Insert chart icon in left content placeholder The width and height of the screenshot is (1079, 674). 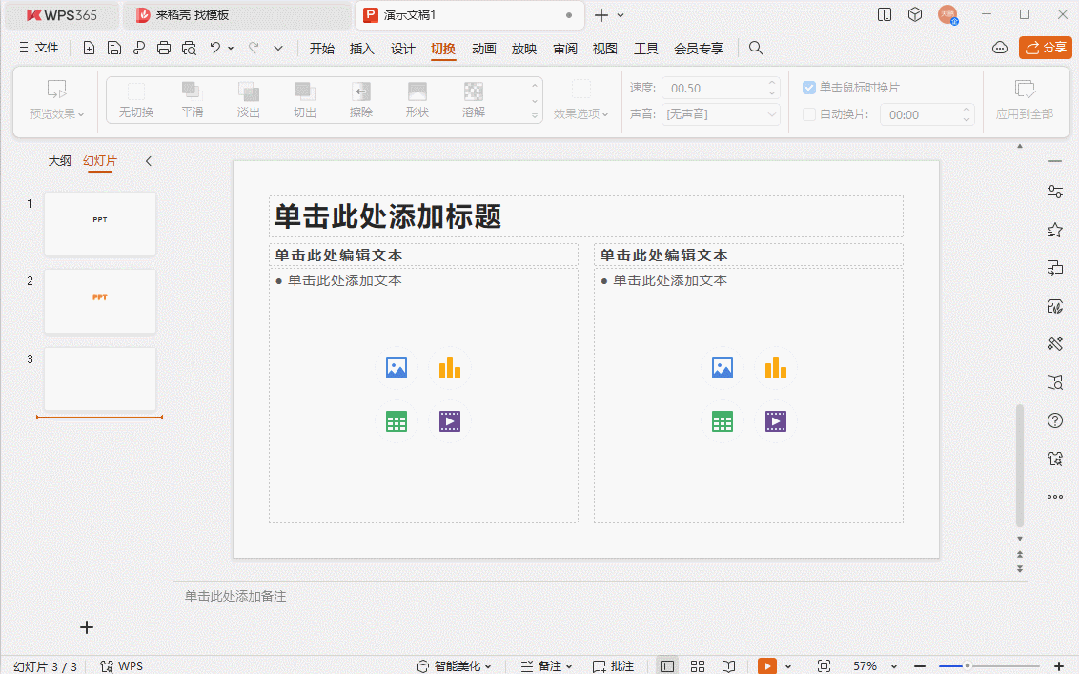point(449,368)
